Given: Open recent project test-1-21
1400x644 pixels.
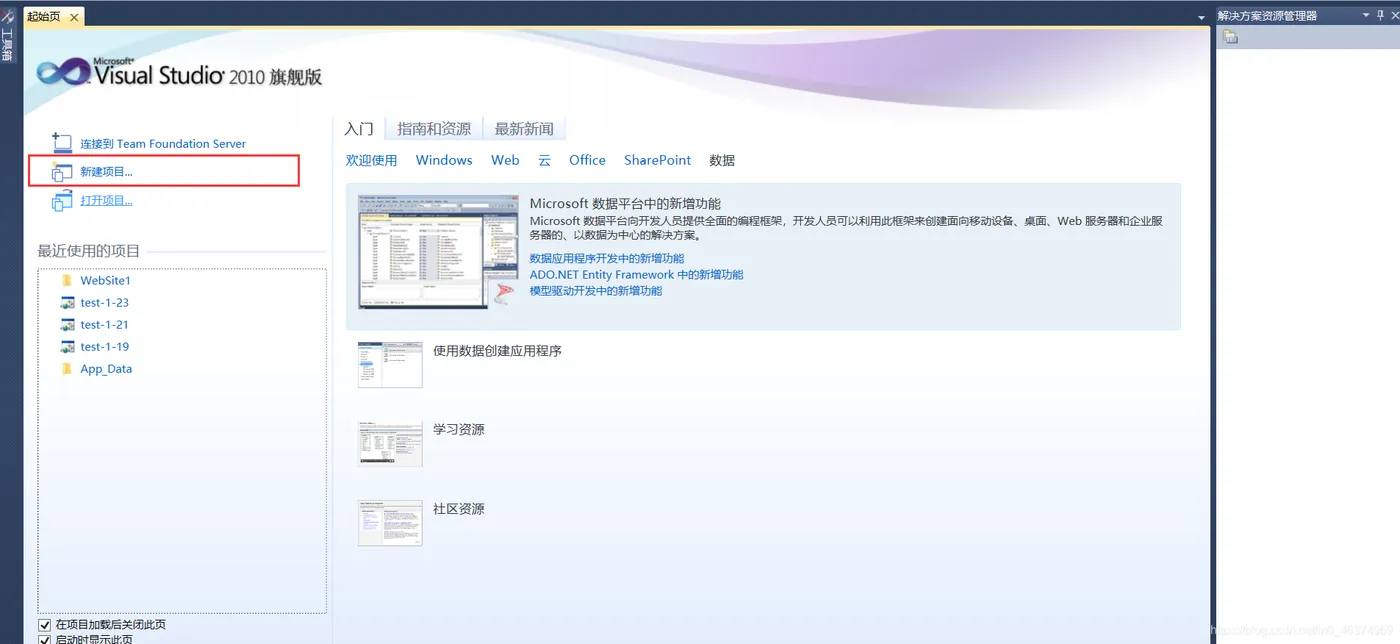Looking at the screenshot, I should [x=105, y=325].
